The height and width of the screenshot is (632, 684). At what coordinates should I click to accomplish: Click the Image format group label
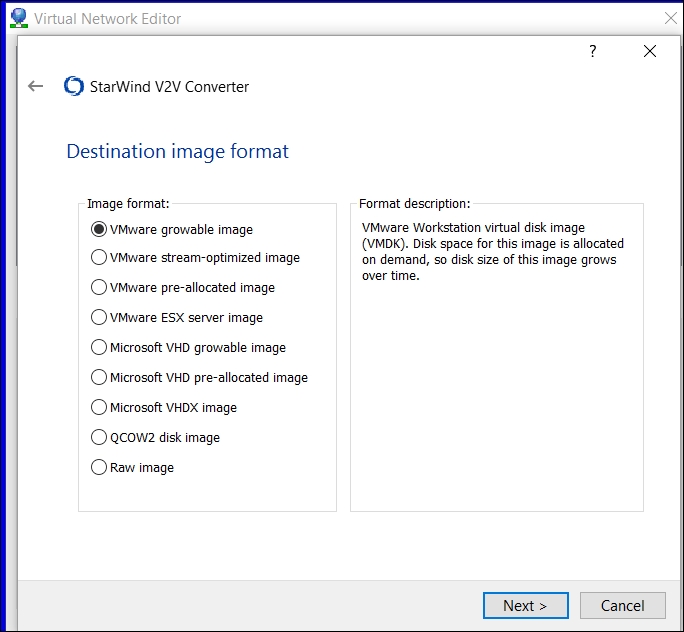coord(128,204)
